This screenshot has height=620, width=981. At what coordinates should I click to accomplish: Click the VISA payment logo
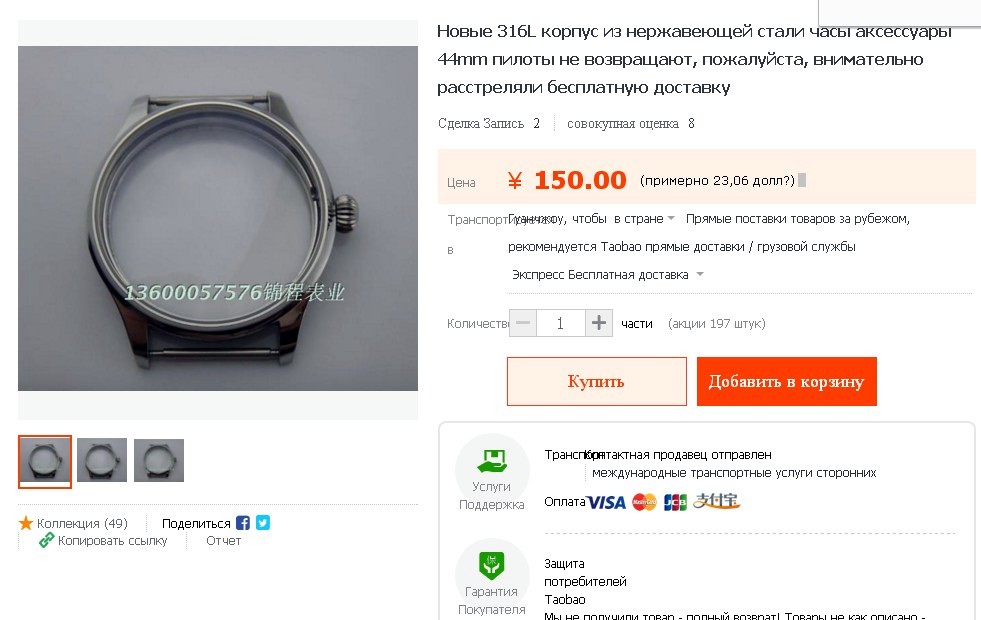coord(606,502)
